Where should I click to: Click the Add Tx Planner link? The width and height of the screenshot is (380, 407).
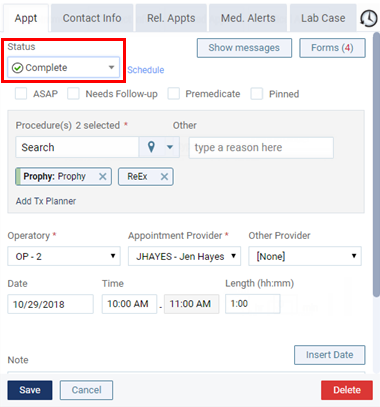[46, 201]
